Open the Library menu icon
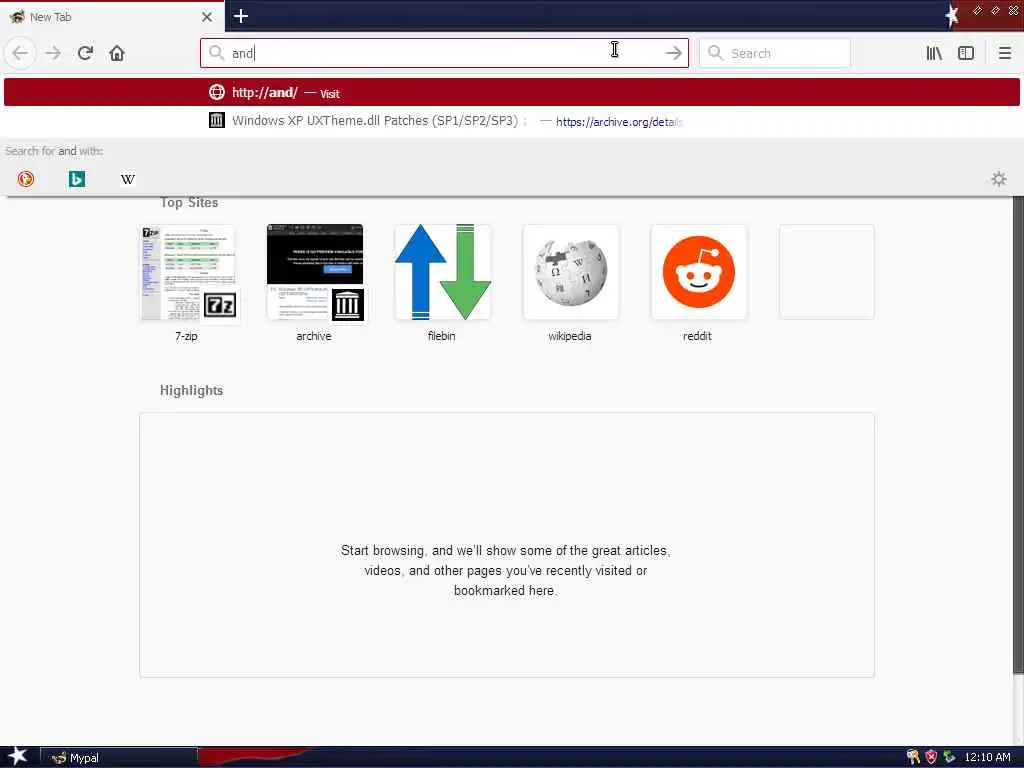 934,53
